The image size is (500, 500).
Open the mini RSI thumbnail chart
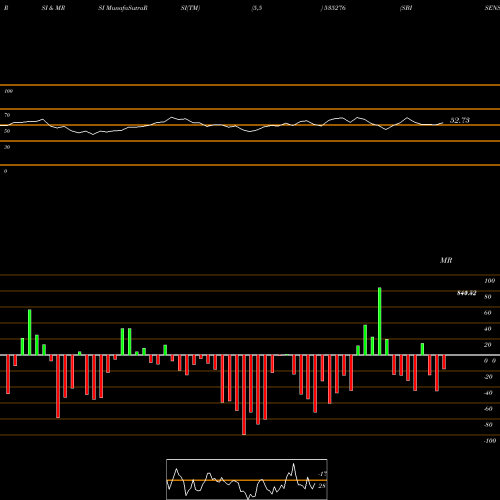tap(247, 479)
